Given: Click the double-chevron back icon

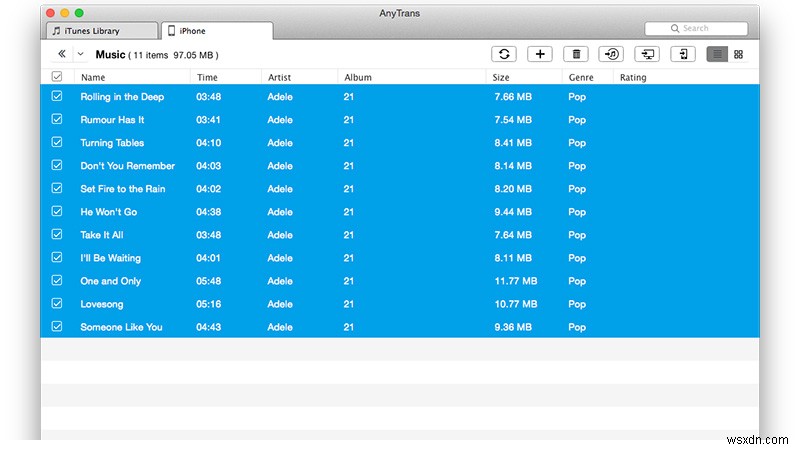Looking at the screenshot, I should pyautogui.click(x=62, y=54).
